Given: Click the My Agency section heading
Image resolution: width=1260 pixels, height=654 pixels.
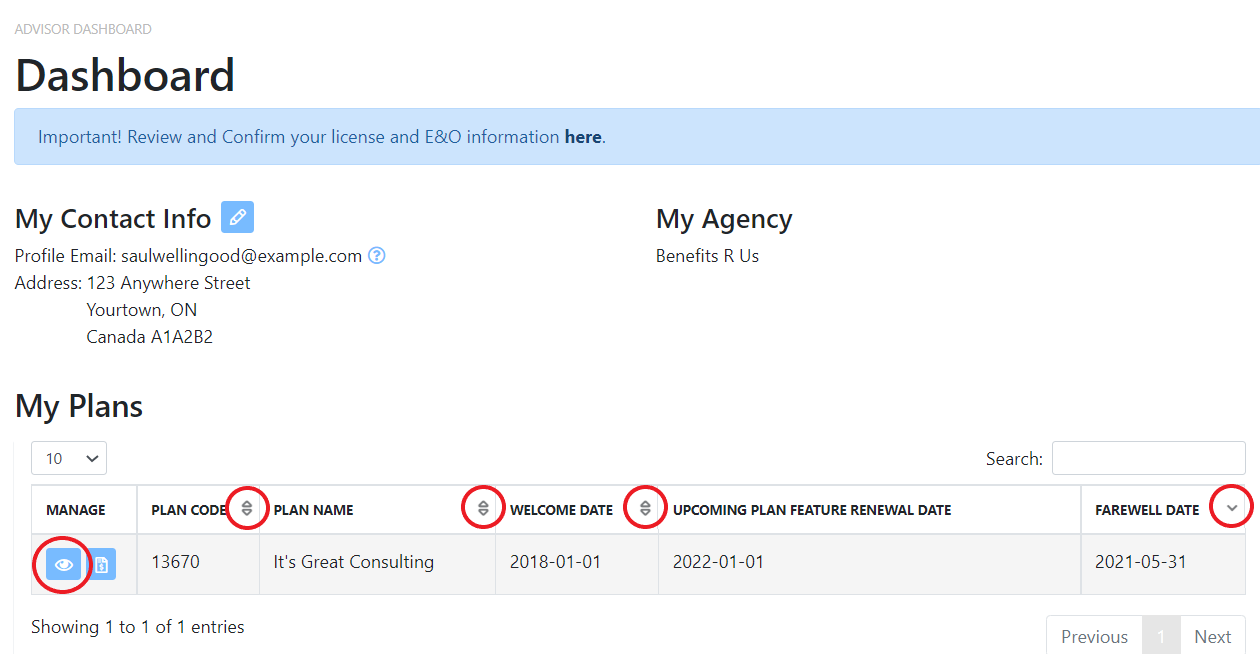Looking at the screenshot, I should click(x=724, y=219).
